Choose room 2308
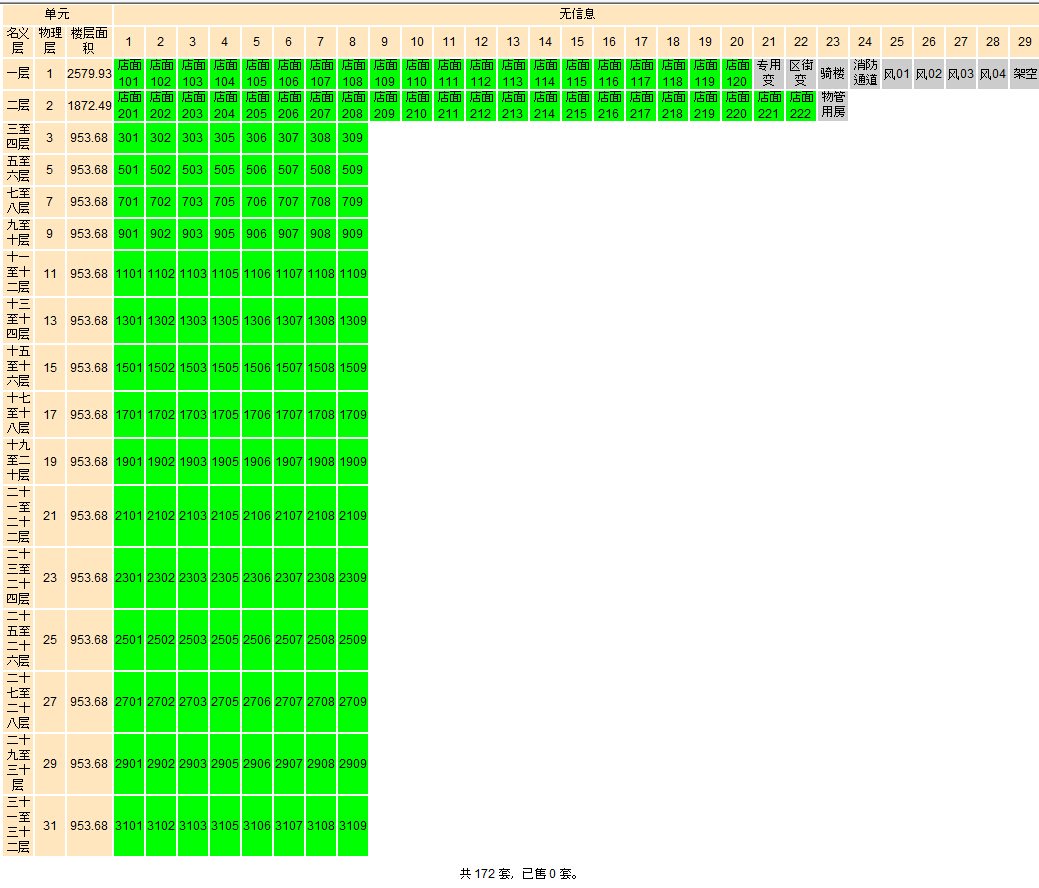1039x888 pixels. [321, 578]
